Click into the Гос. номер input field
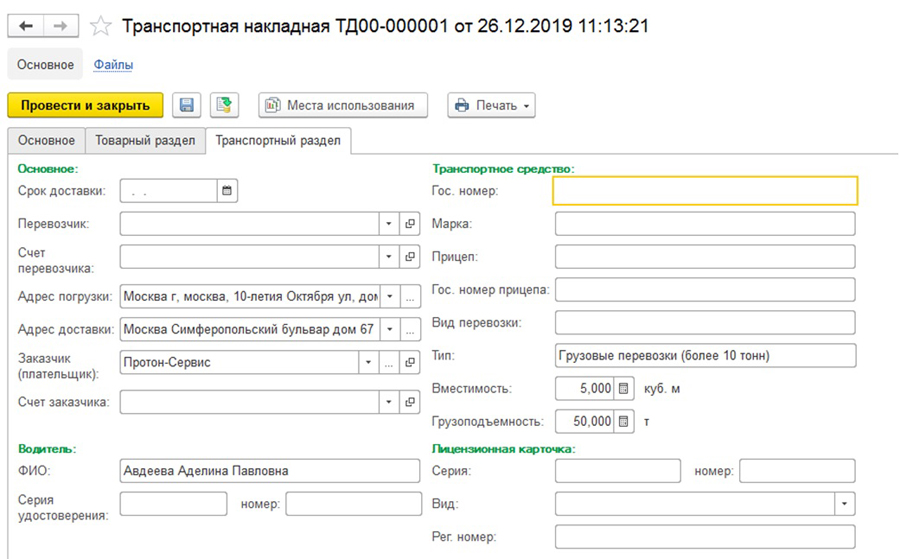 click(705, 191)
